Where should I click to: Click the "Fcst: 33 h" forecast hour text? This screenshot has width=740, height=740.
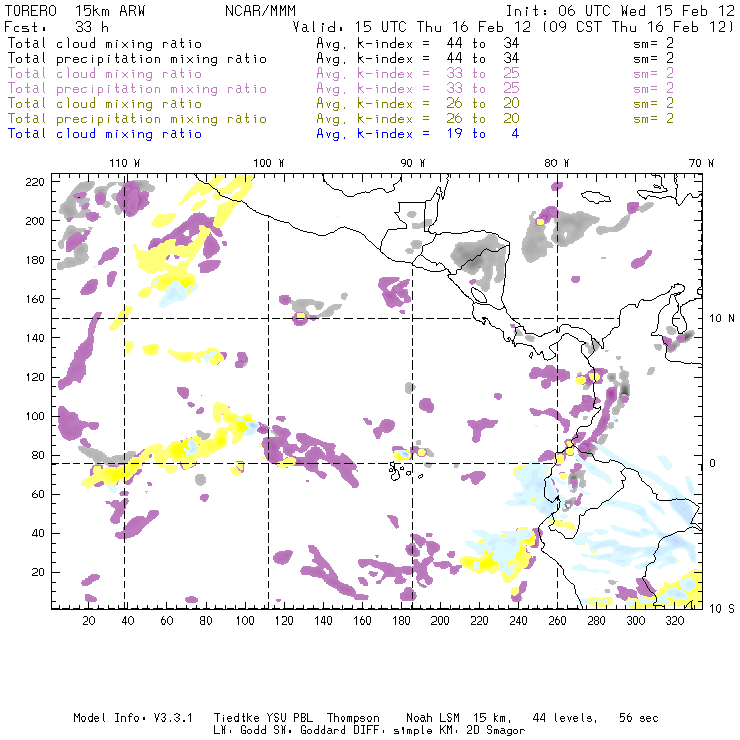point(56,27)
